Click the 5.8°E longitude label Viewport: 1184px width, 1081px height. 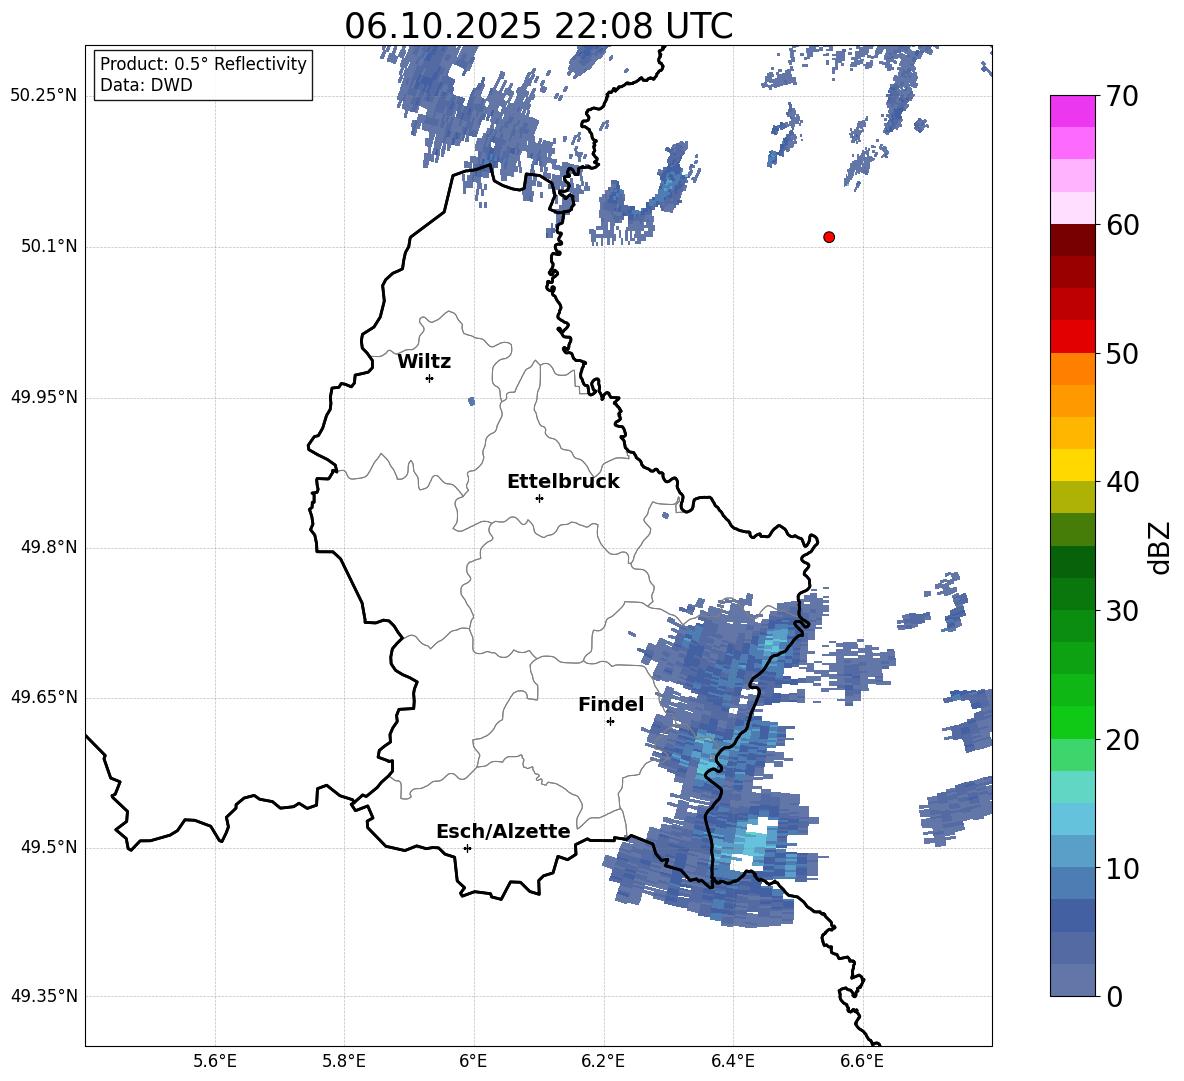(x=344, y=1061)
